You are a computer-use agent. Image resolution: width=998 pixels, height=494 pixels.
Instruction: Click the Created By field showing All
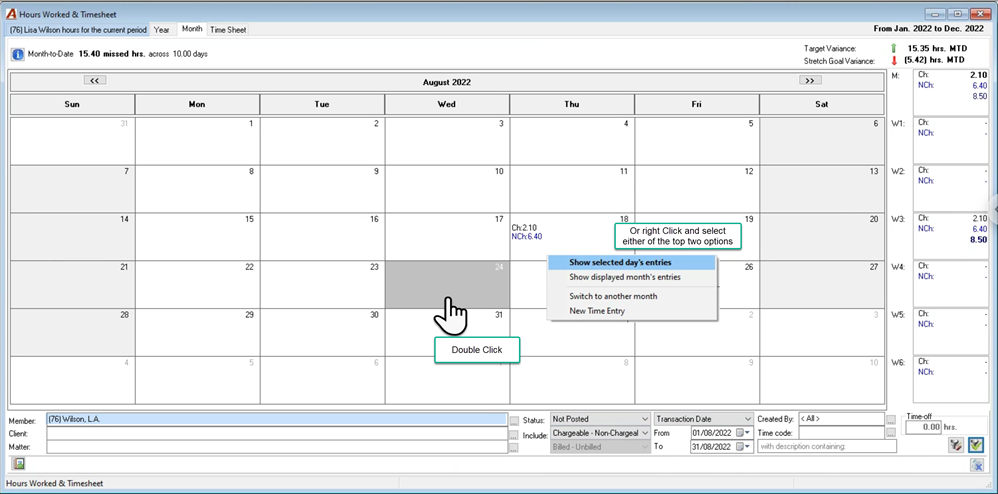click(841, 419)
